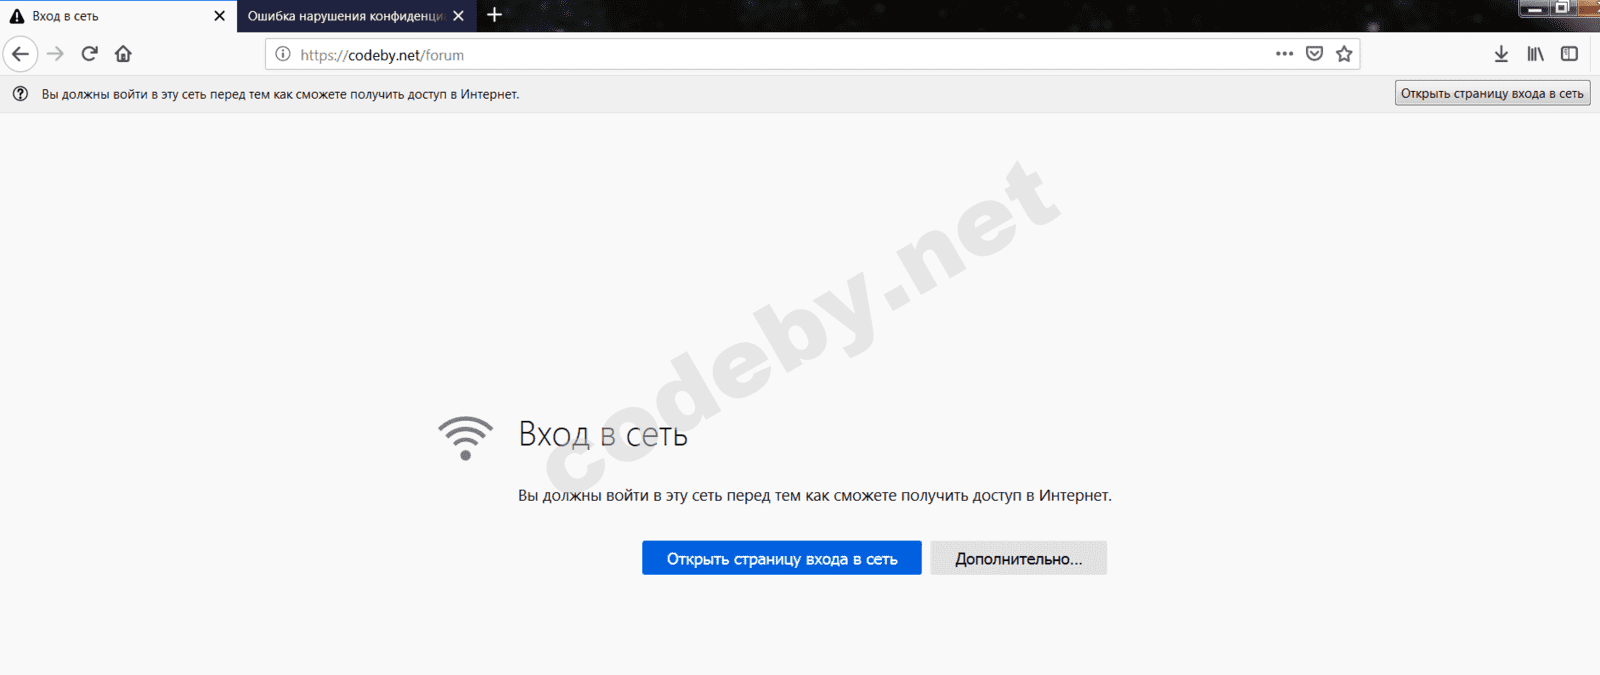Image resolution: width=1600 pixels, height=675 pixels.
Task: Open the downloads panel
Action: [x=1501, y=54]
